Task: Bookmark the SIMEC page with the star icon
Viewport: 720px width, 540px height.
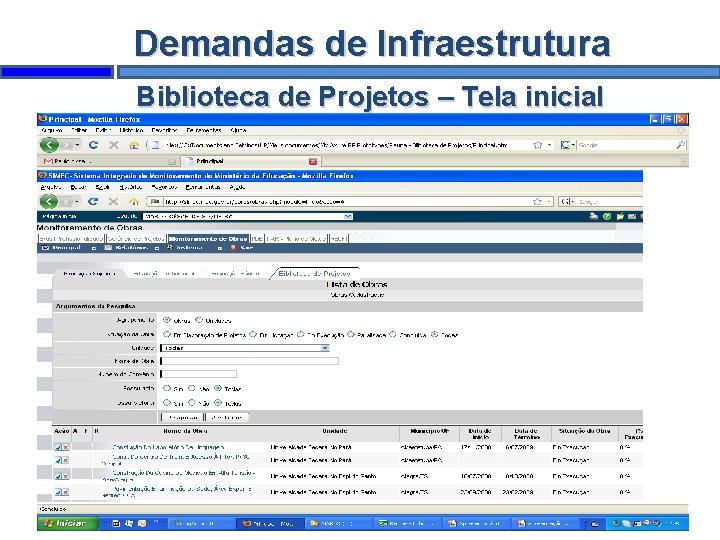Action: point(537,202)
